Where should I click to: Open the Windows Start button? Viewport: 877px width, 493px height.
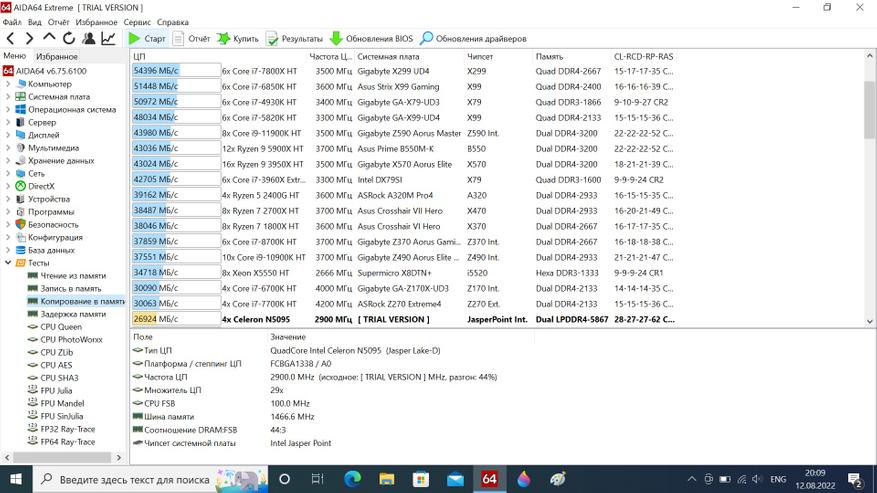[x=16, y=479]
